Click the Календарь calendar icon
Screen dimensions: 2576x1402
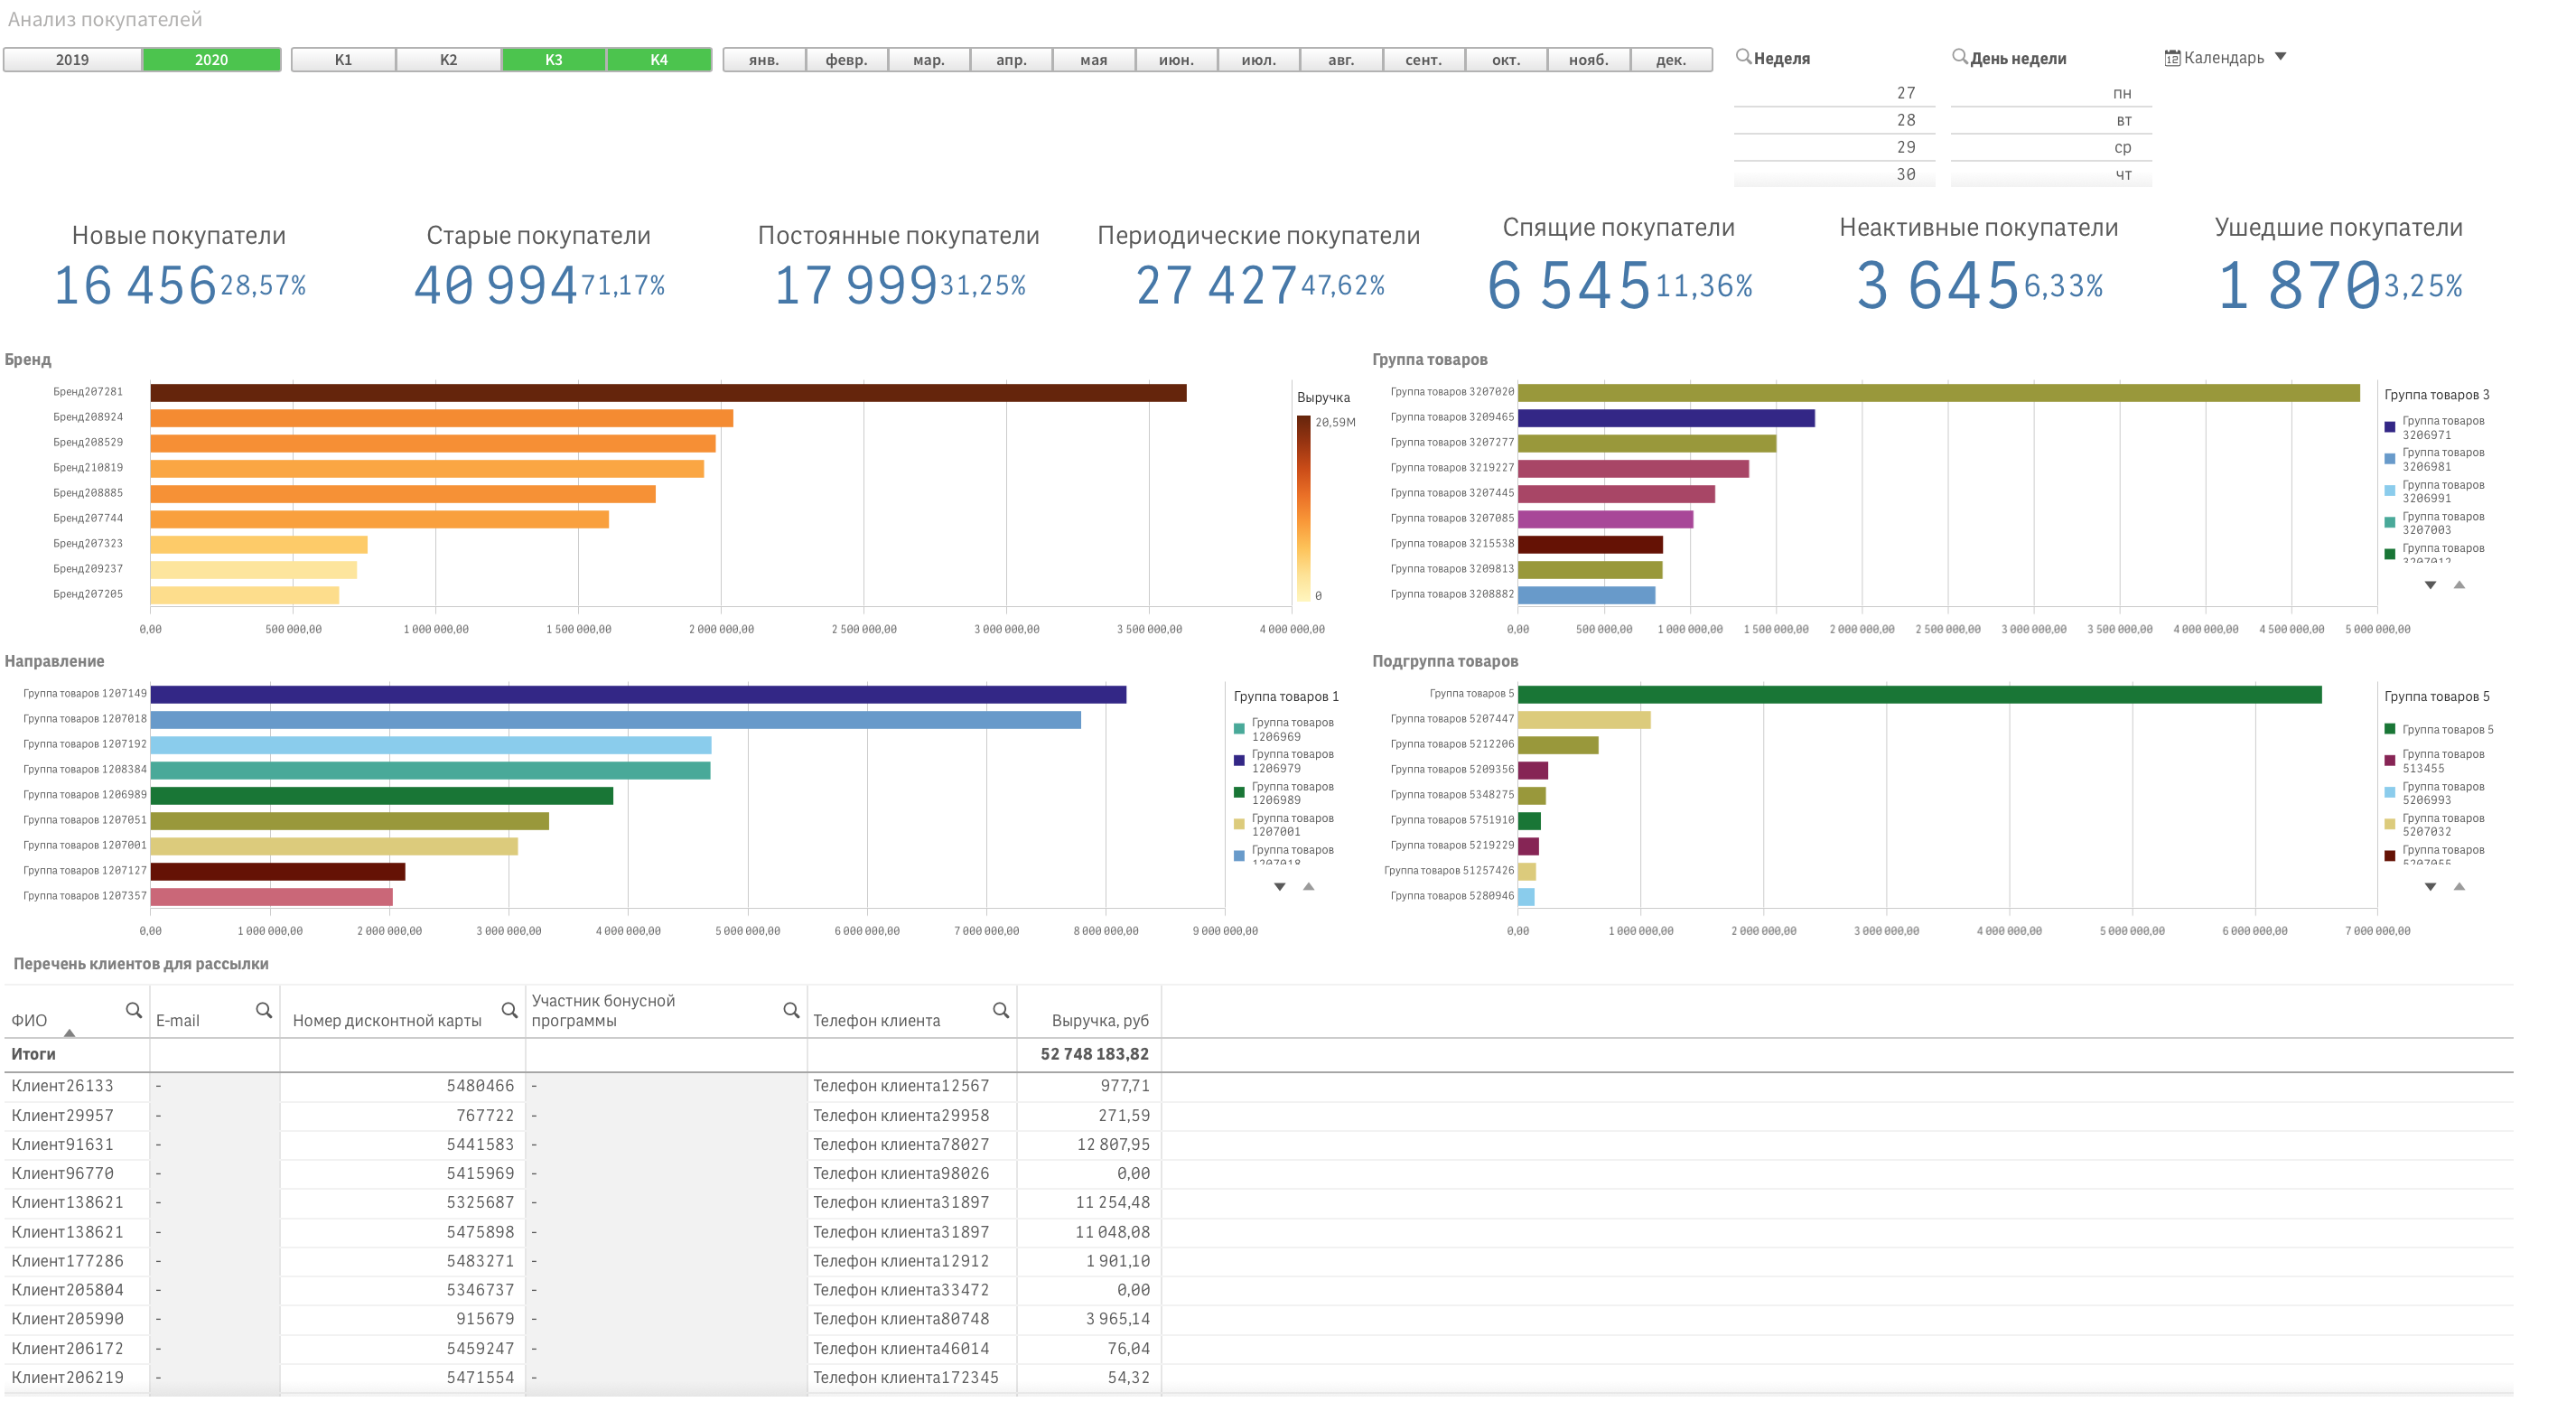click(x=2172, y=58)
